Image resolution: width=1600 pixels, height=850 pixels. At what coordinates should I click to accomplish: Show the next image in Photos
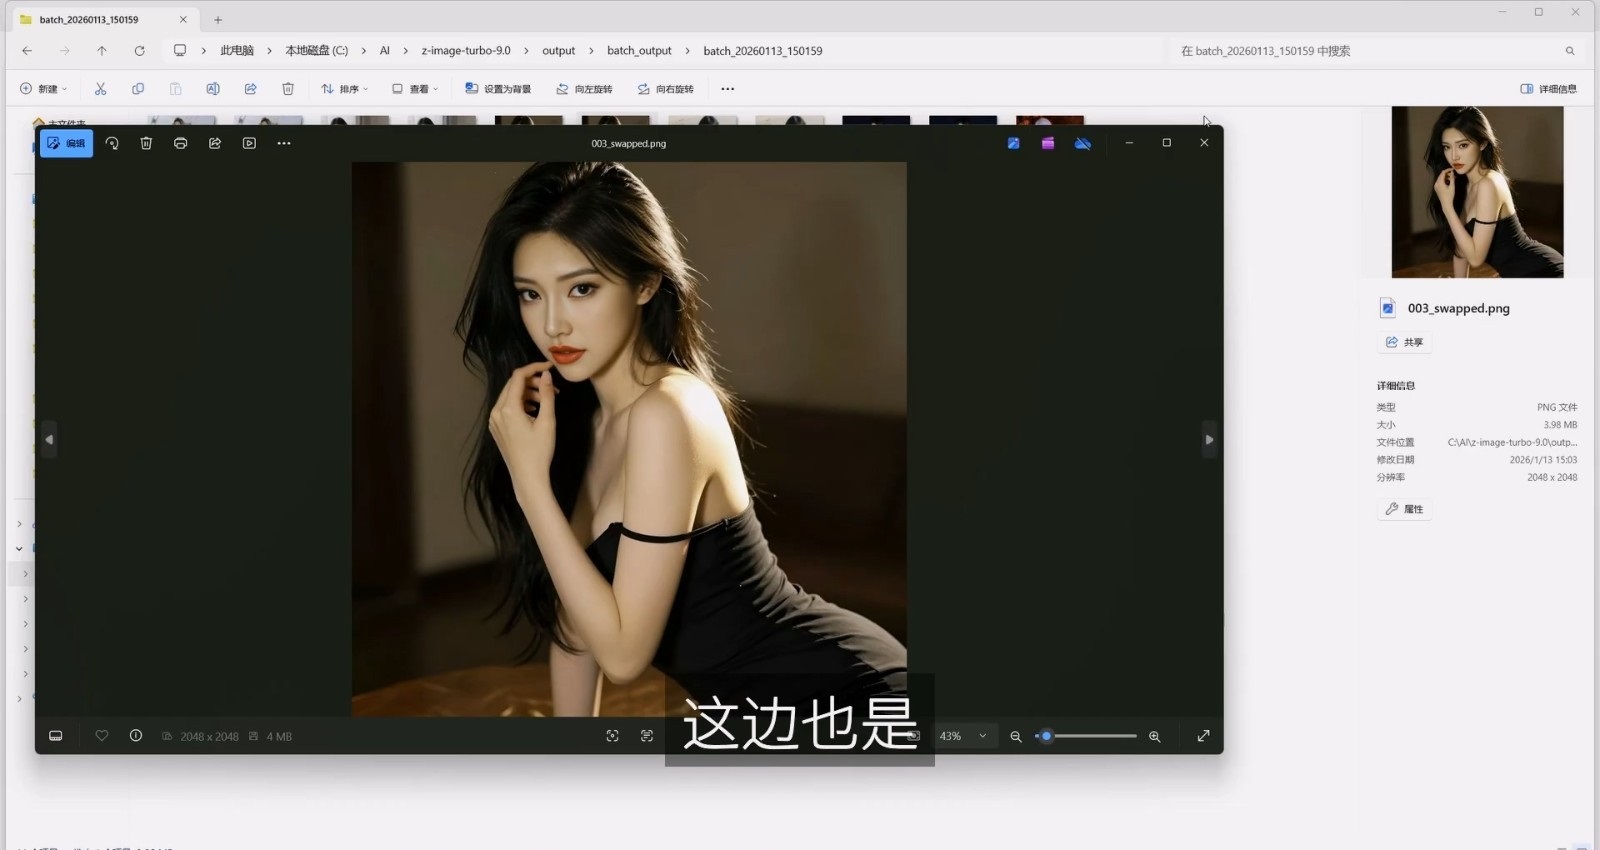coord(1209,439)
